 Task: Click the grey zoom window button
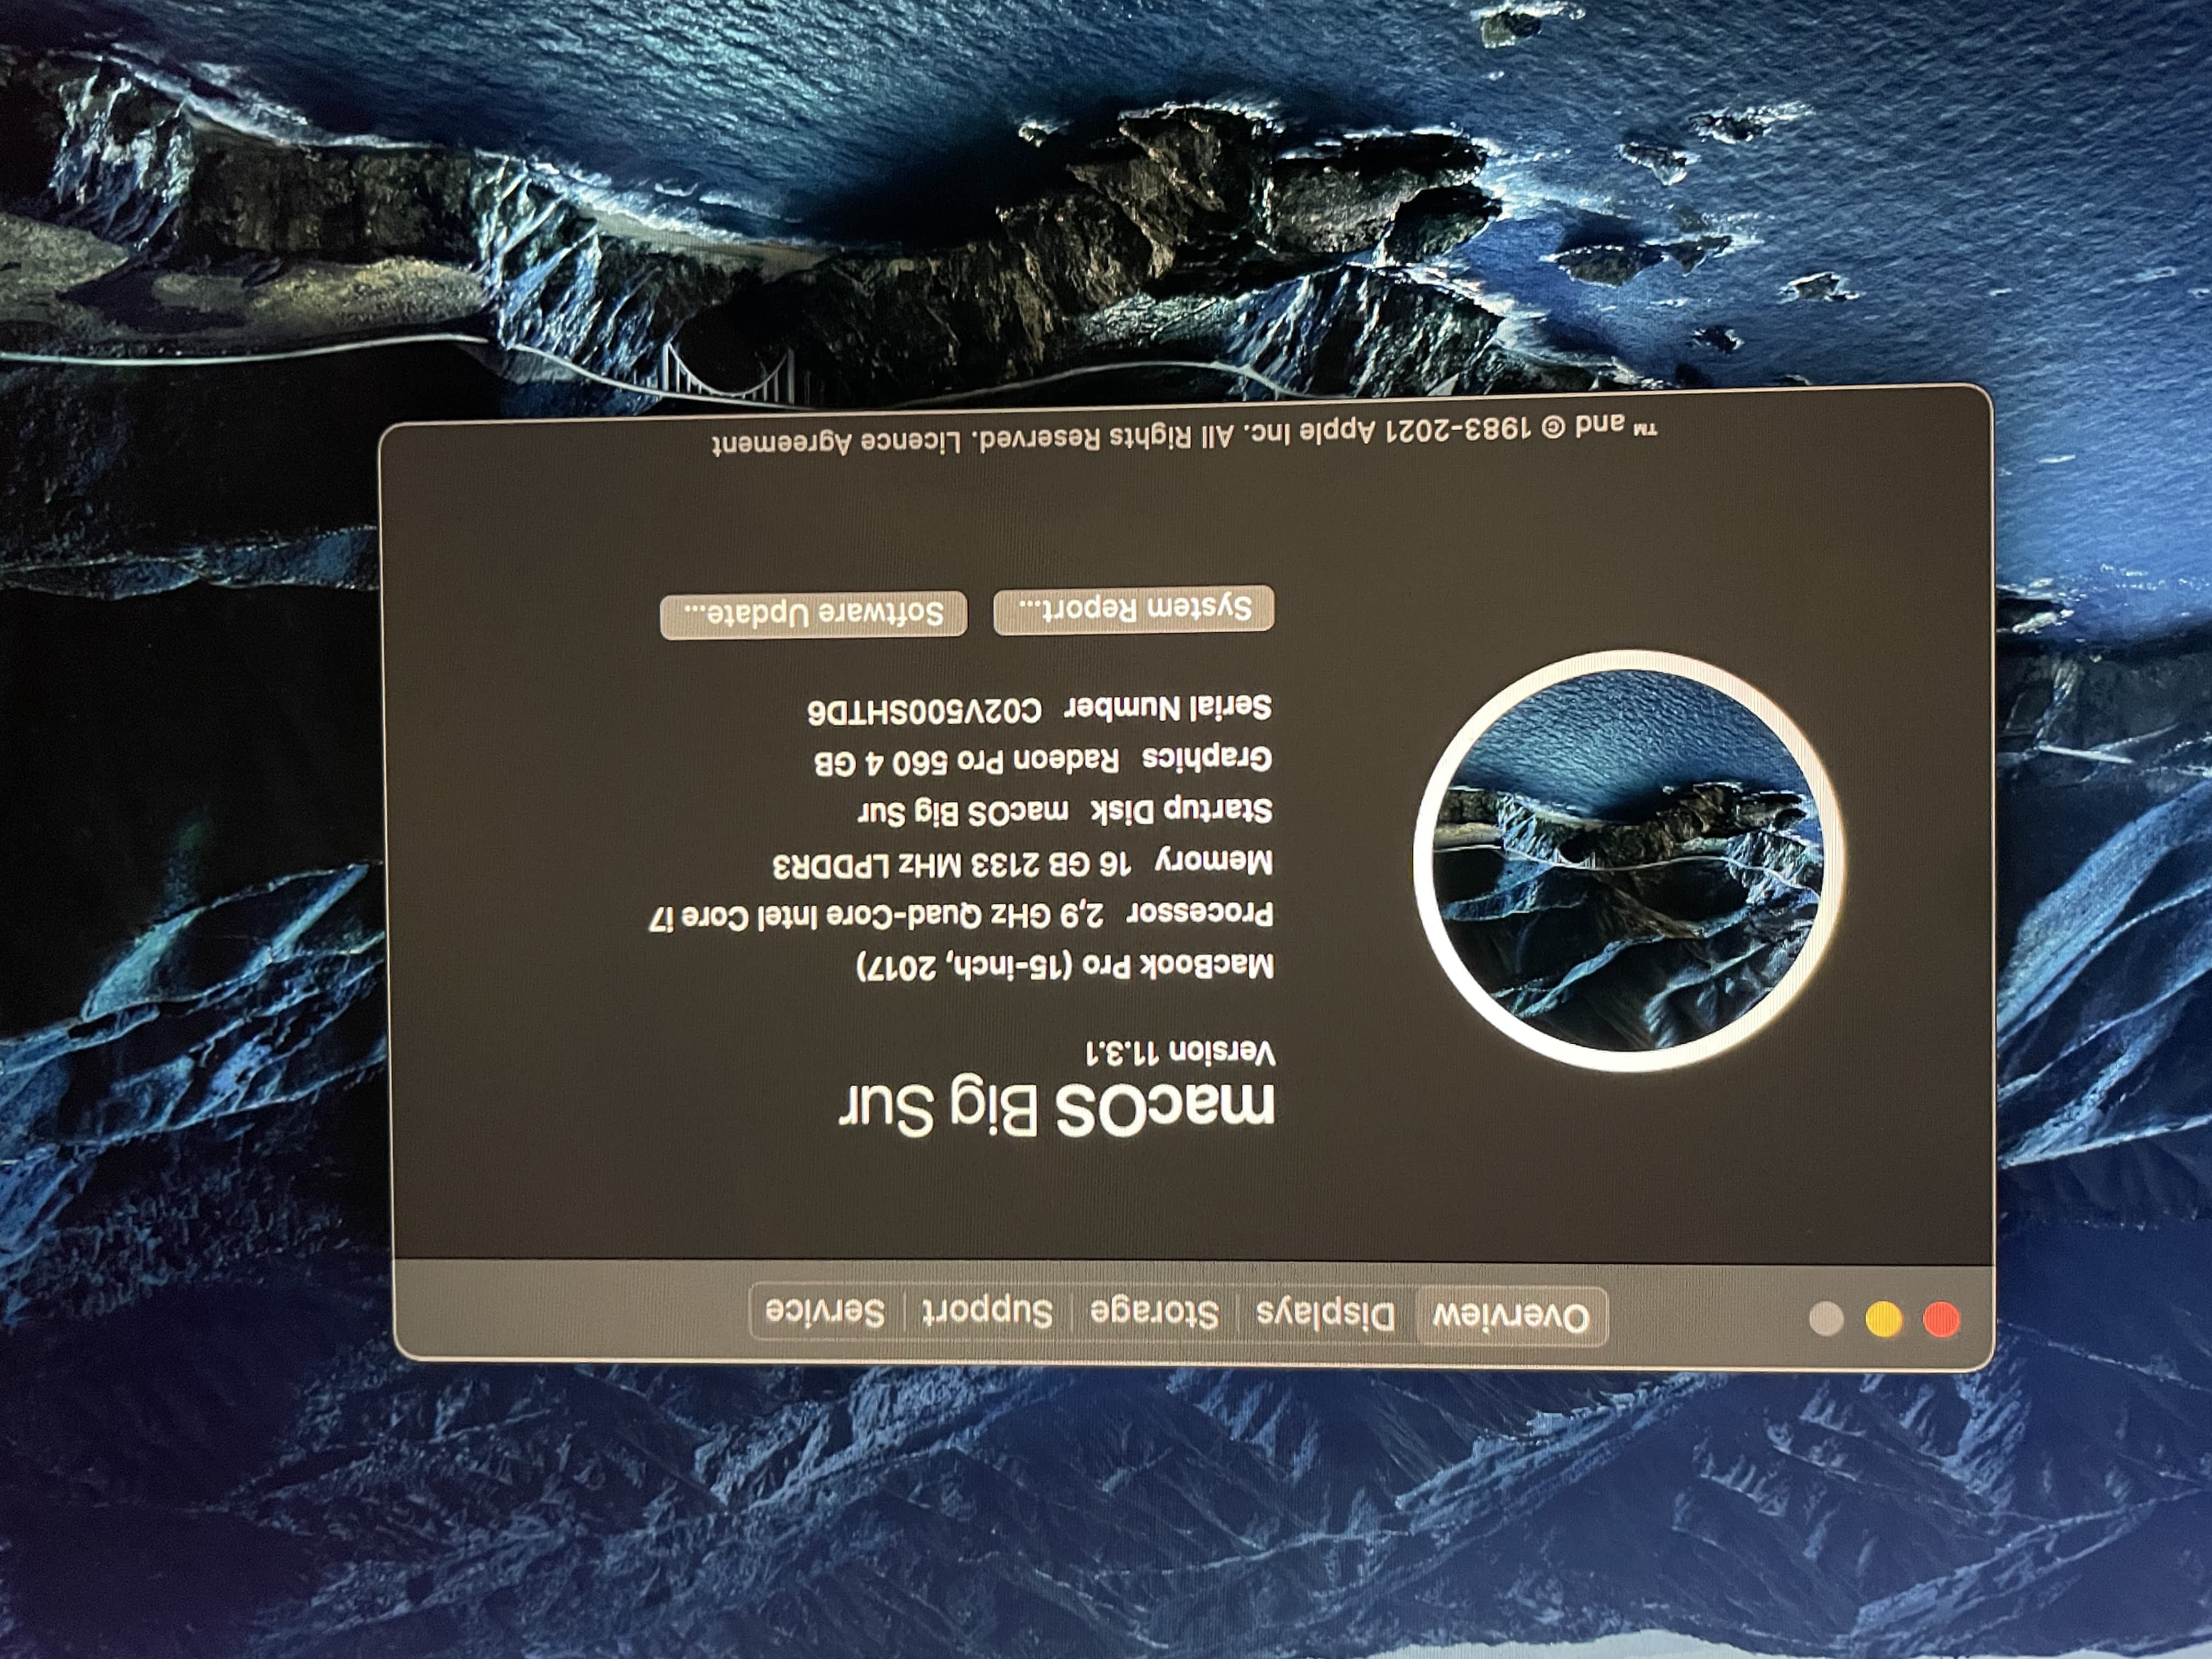(x=1826, y=1319)
